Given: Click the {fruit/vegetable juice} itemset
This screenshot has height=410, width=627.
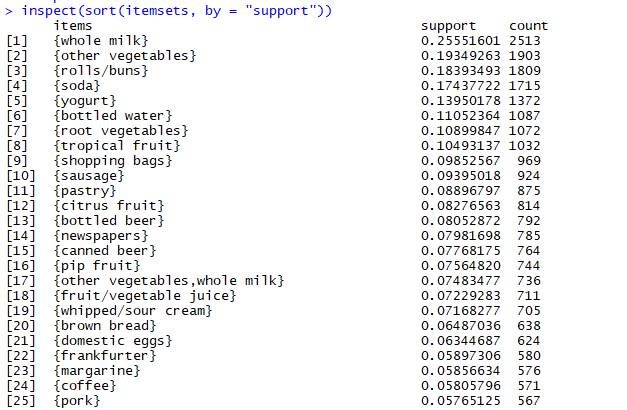Looking at the screenshot, I should tap(145, 296).
